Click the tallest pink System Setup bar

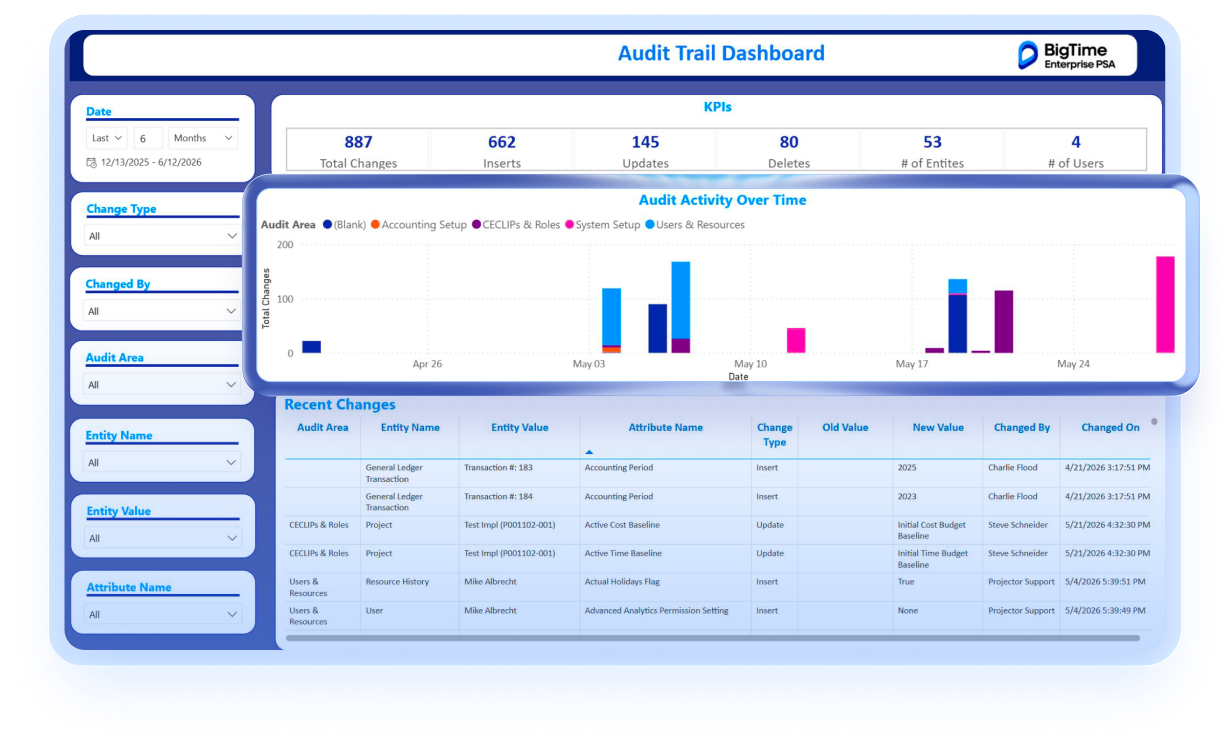coord(1165,305)
